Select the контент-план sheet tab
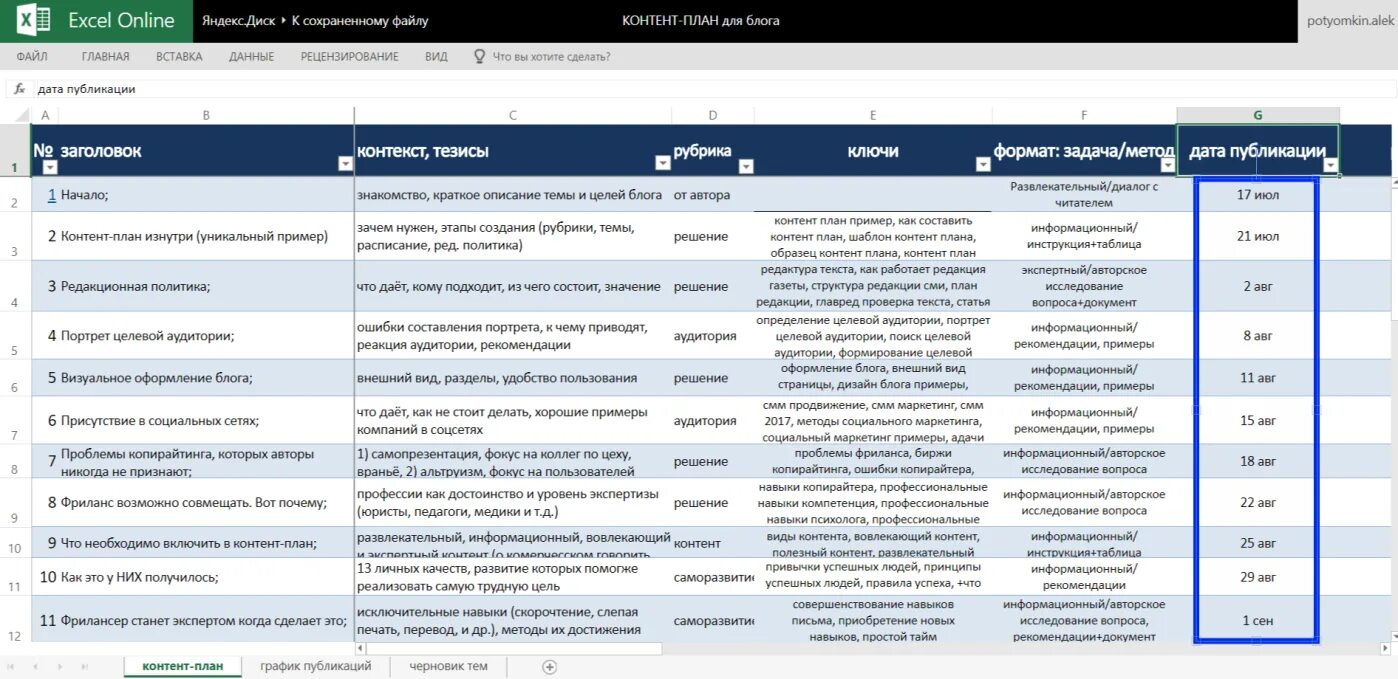 click(x=183, y=666)
